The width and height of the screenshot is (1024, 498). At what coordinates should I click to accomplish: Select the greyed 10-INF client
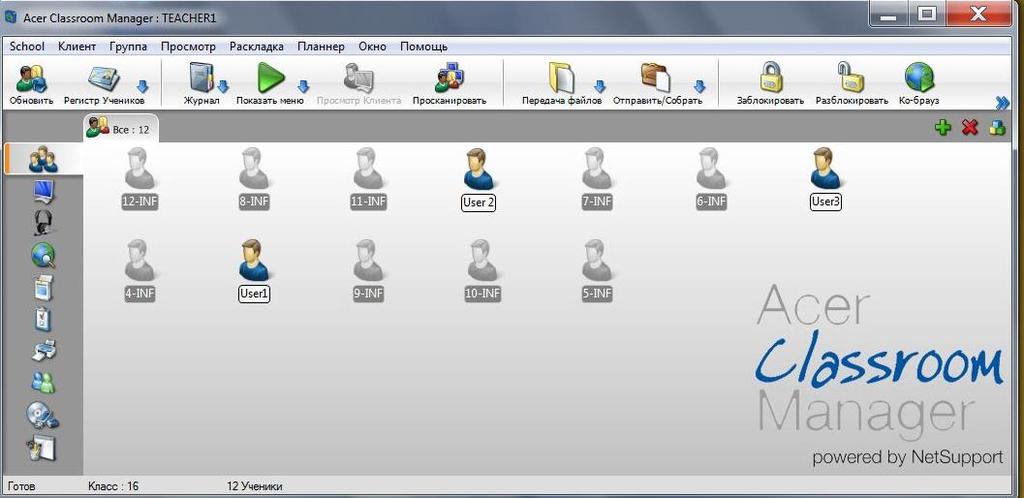coord(483,260)
